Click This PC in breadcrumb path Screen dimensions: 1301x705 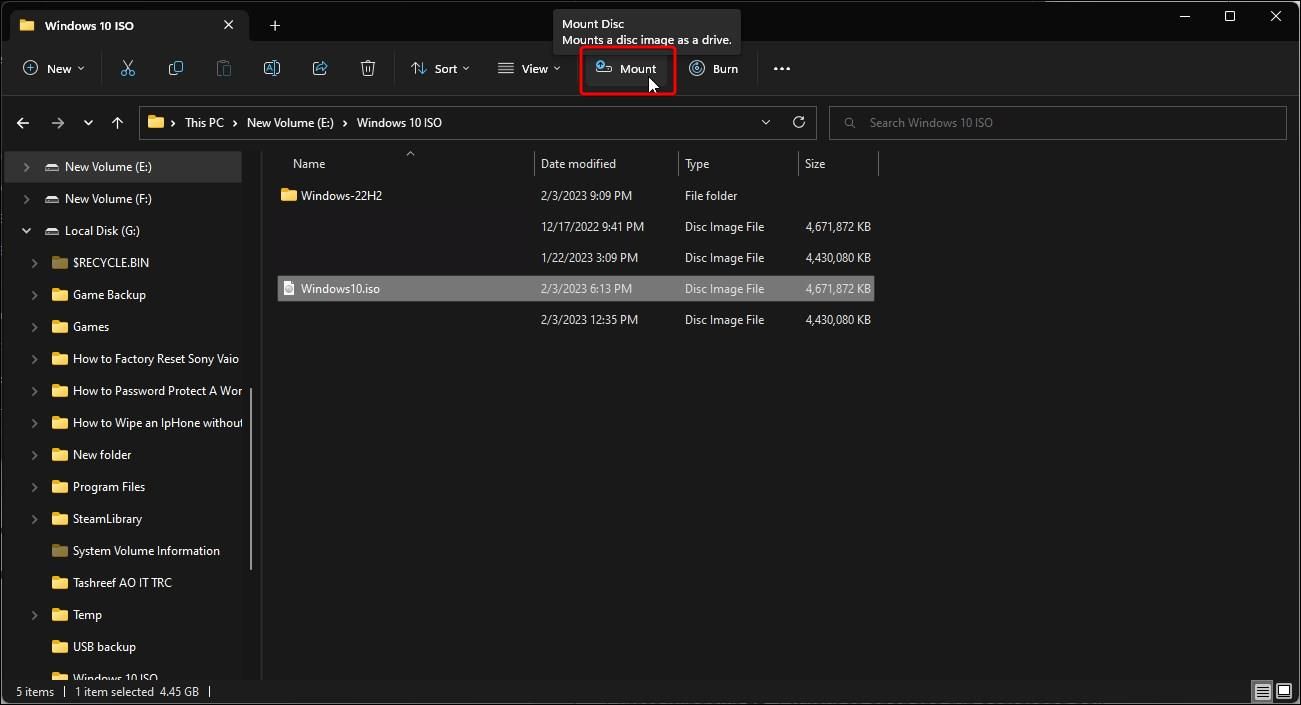point(204,123)
